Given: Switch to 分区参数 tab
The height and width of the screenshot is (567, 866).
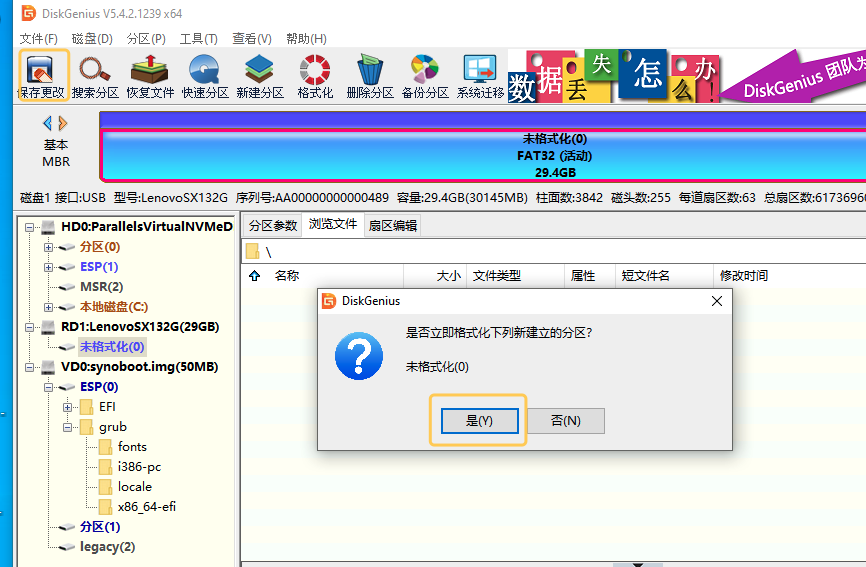Looking at the screenshot, I should coord(273,225).
